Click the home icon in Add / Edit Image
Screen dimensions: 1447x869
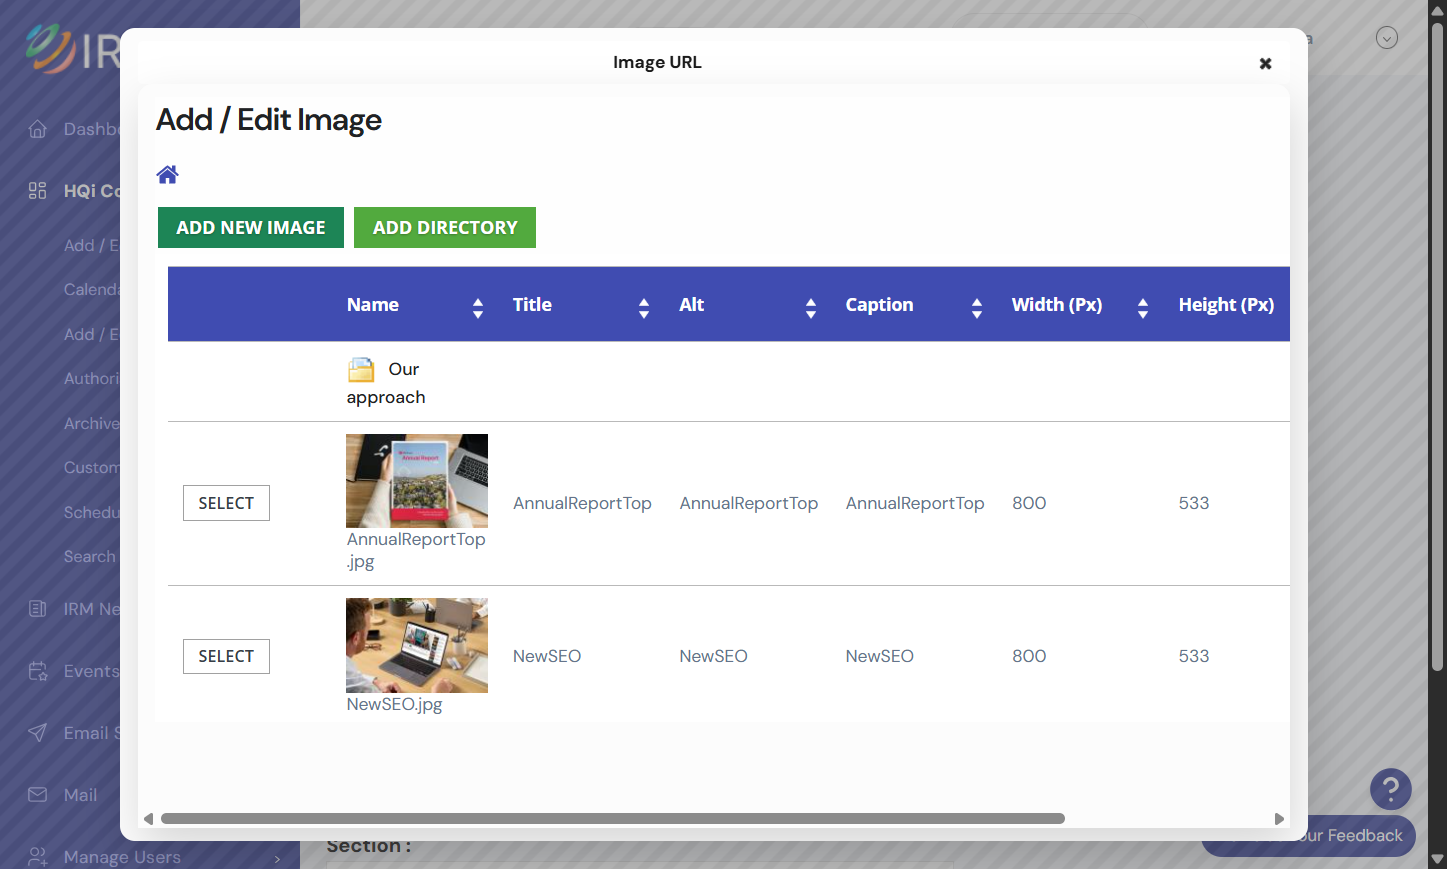(x=167, y=175)
